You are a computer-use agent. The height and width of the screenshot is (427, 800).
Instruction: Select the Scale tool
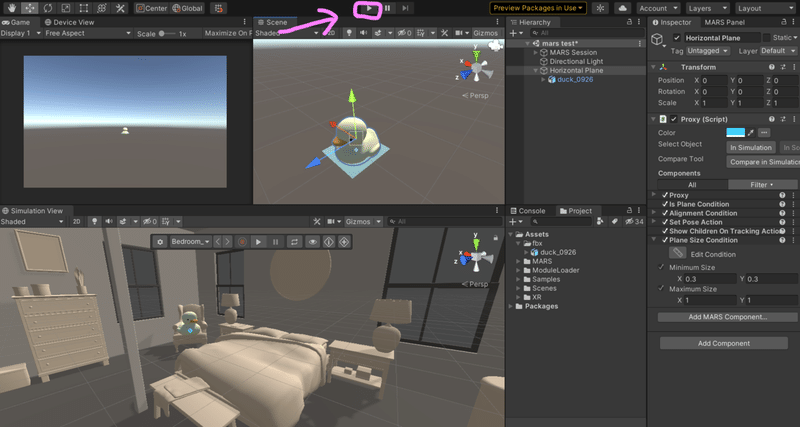coord(65,8)
